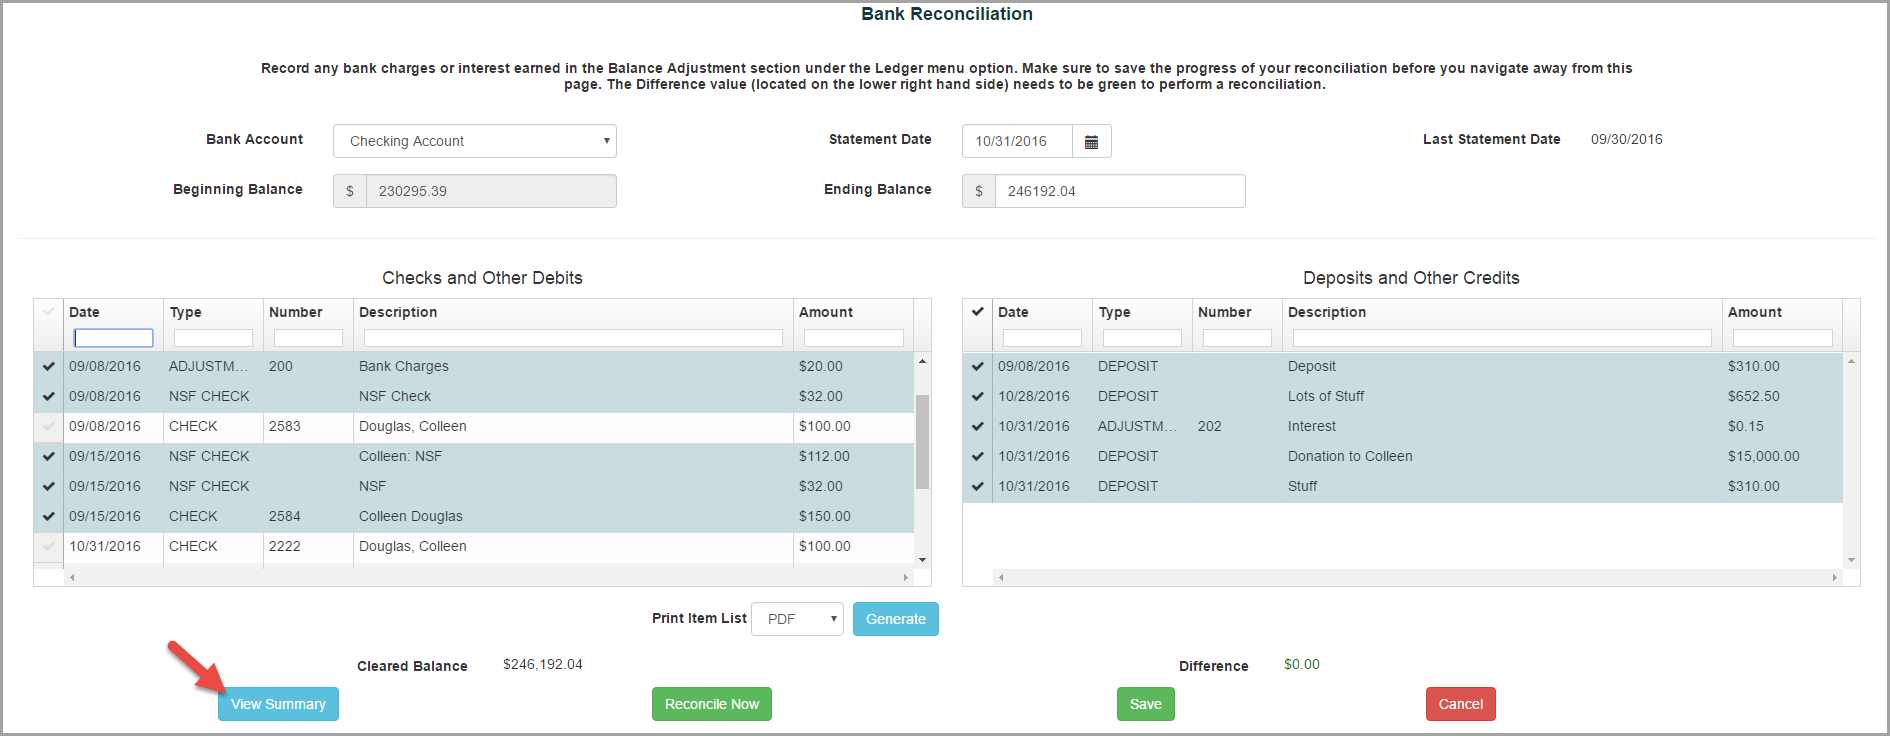Open the Bank Account dropdown
The width and height of the screenshot is (1890, 736).
point(474,141)
